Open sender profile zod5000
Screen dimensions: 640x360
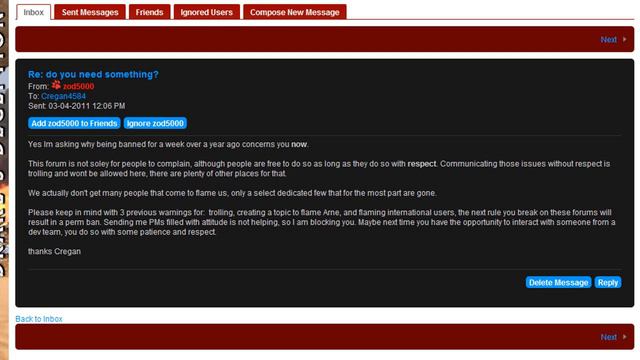click(x=78, y=87)
